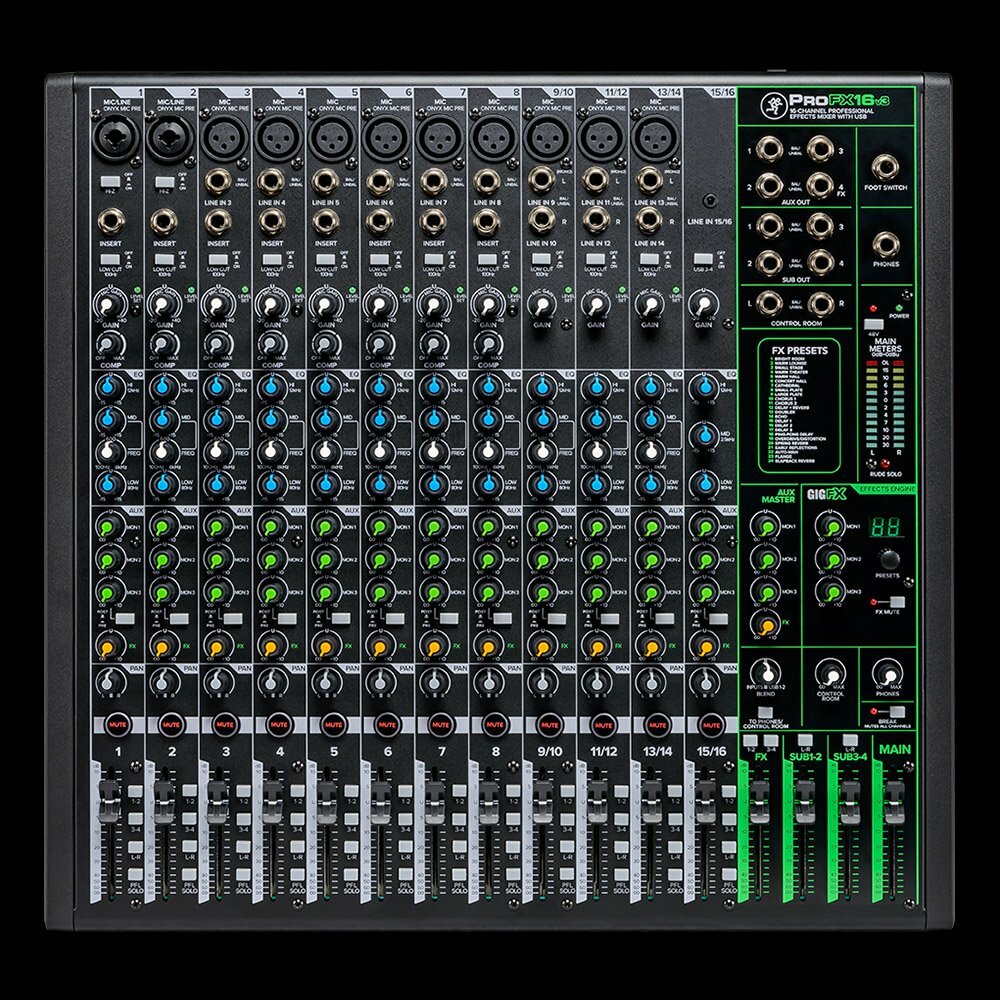Click the LINE IN 3 jack
This screenshot has height=1000, width=1000.
pos(217,182)
